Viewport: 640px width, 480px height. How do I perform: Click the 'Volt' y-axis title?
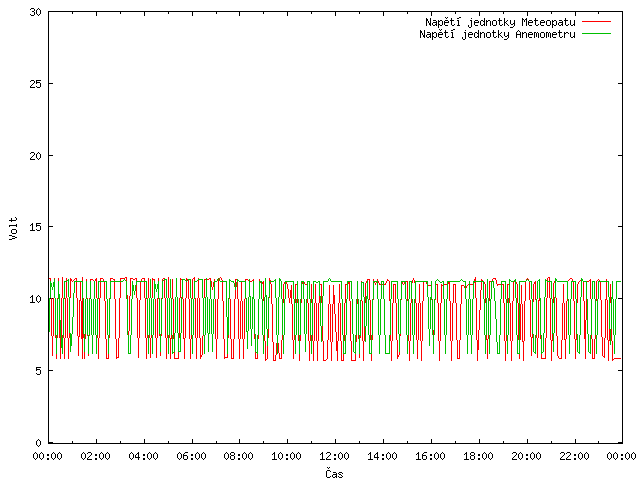[x=13, y=228]
